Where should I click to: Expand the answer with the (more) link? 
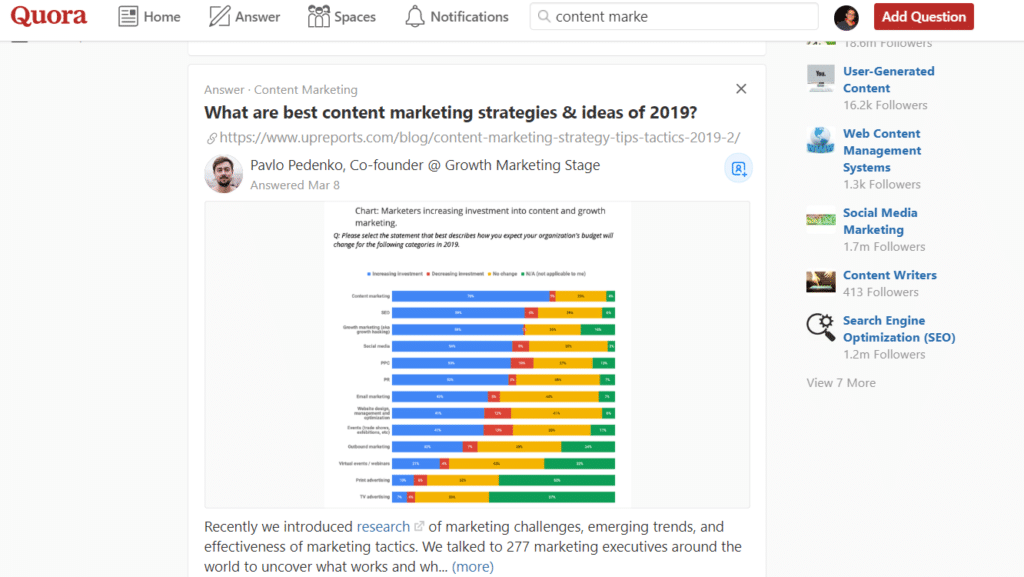coord(472,566)
